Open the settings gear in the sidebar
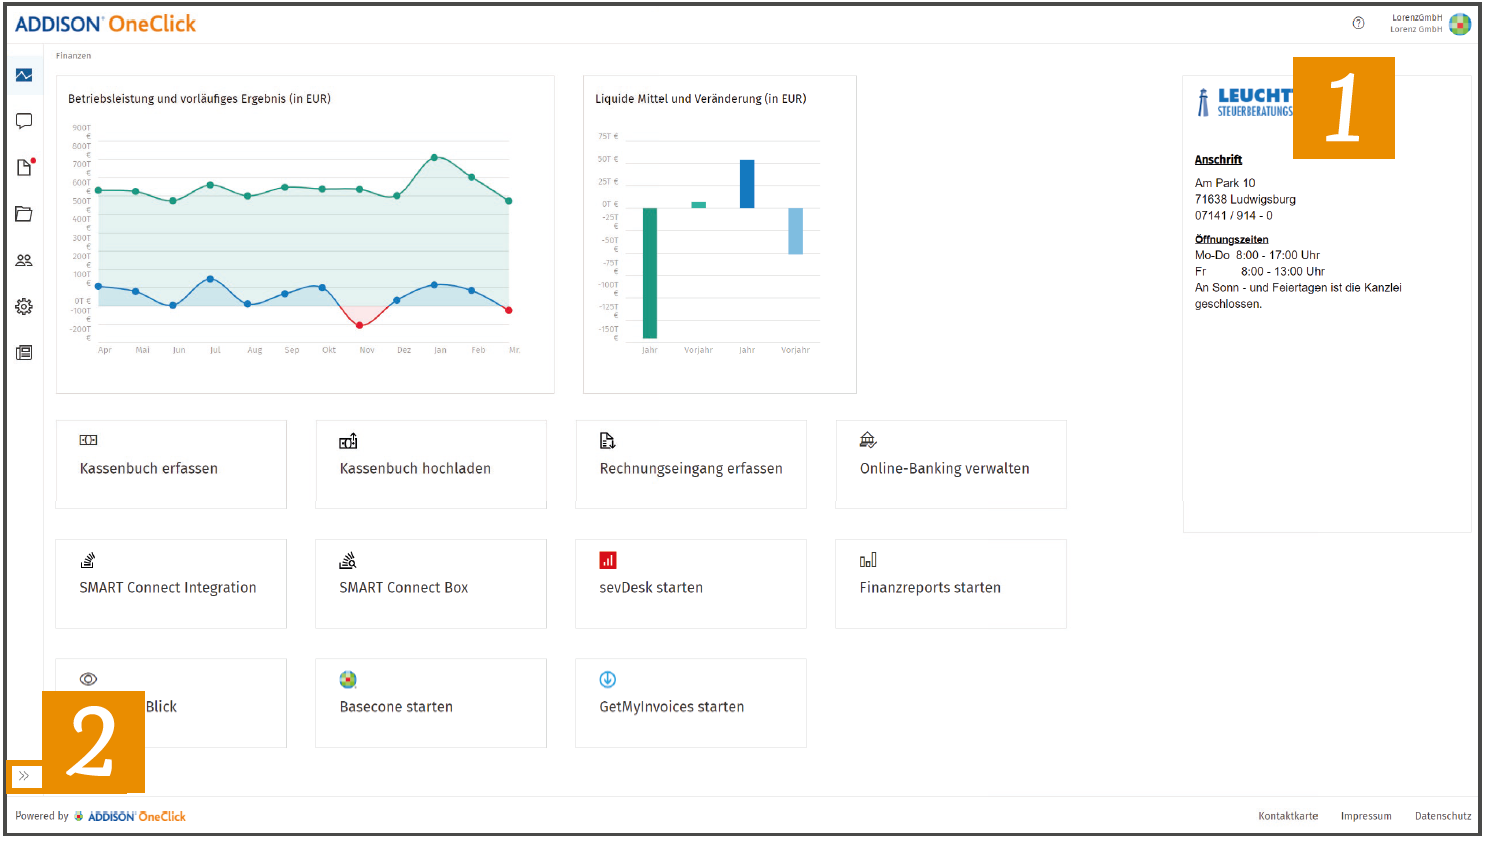Screen dimensions: 1487x841 (x=24, y=306)
